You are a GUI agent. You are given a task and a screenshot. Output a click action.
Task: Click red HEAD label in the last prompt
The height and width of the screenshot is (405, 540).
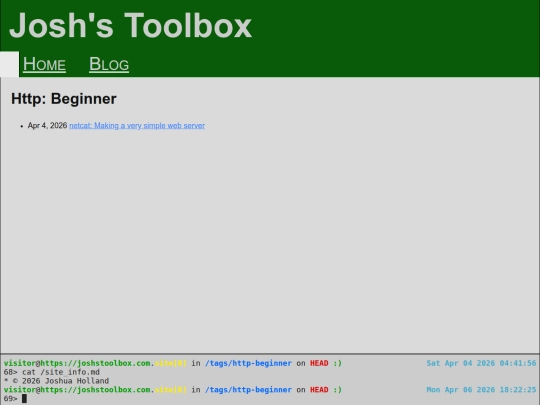[x=319, y=390]
